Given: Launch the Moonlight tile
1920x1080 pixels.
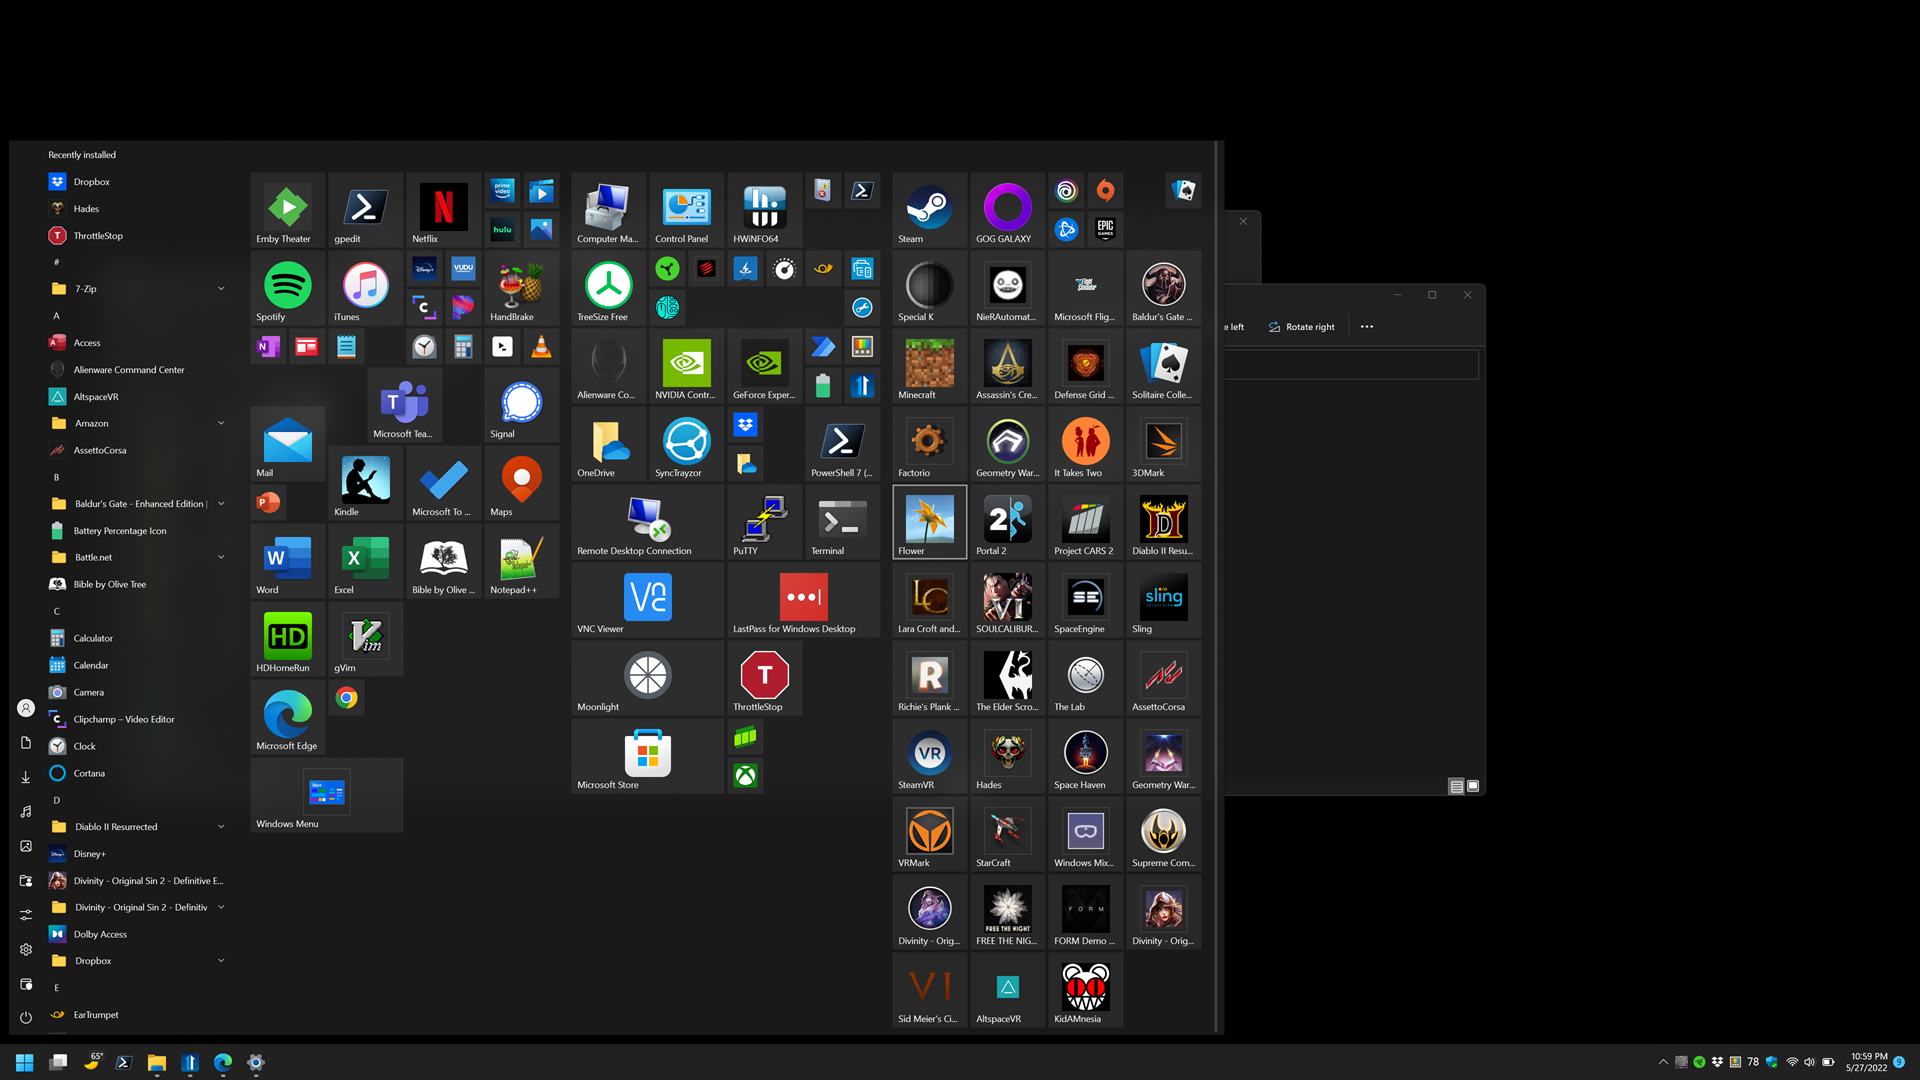Looking at the screenshot, I should pyautogui.click(x=648, y=677).
